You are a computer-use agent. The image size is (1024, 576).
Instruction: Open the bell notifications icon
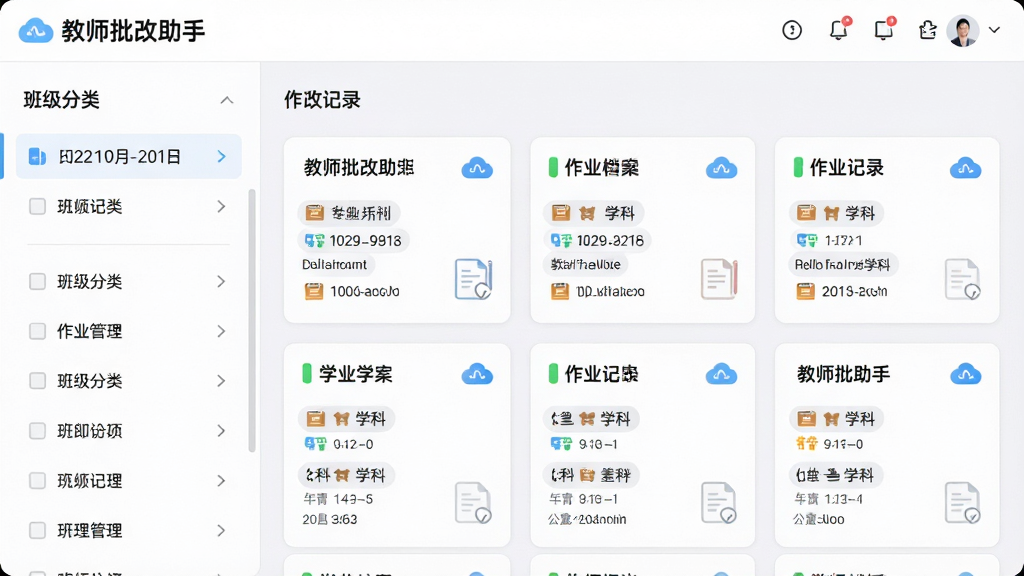[839, 30]
